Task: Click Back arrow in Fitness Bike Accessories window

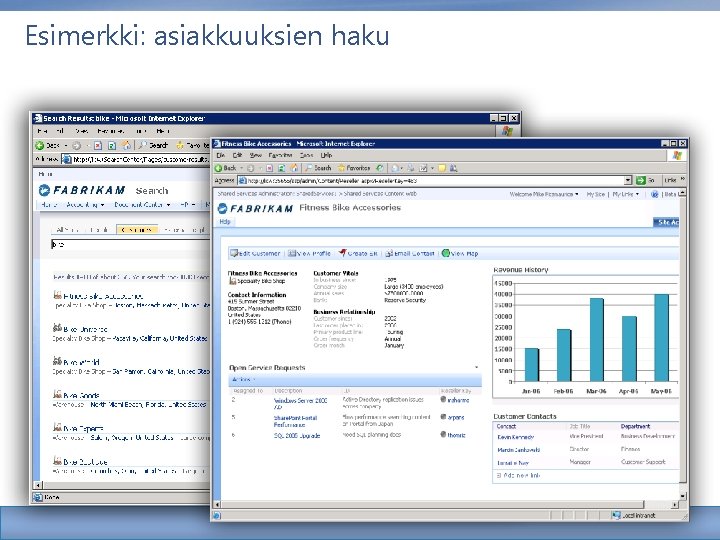Action: point(219,168)
